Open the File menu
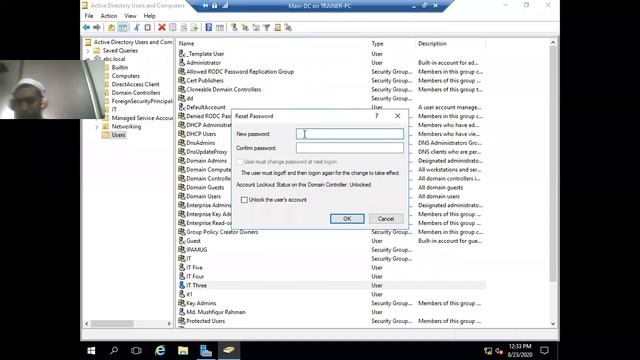Screen dimensions: 640x360 89,16
